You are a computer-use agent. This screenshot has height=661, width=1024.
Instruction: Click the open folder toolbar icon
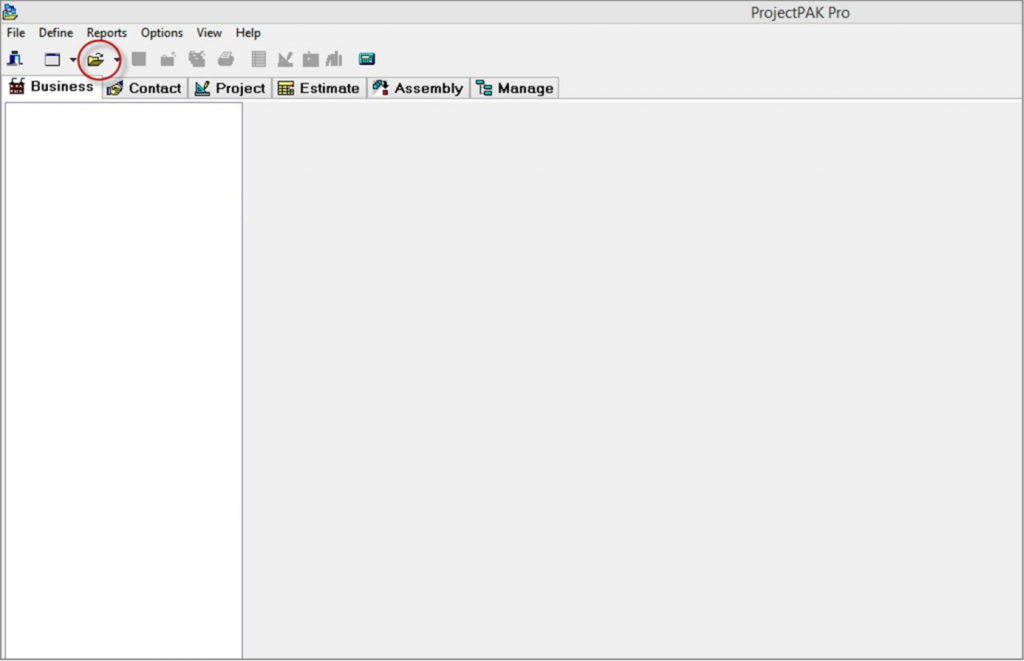pyautogui.click(x=95, y=60)
